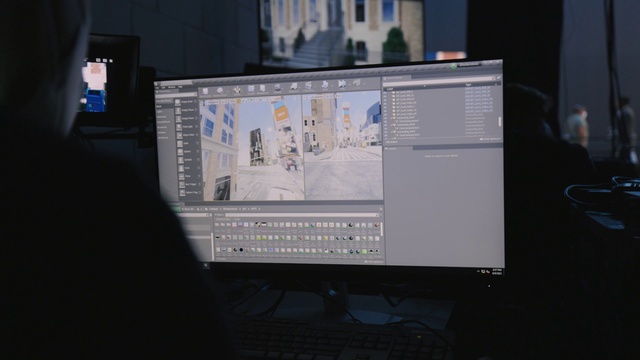
Task: Select the Lights actor category
Action: (x=159, y=112)
